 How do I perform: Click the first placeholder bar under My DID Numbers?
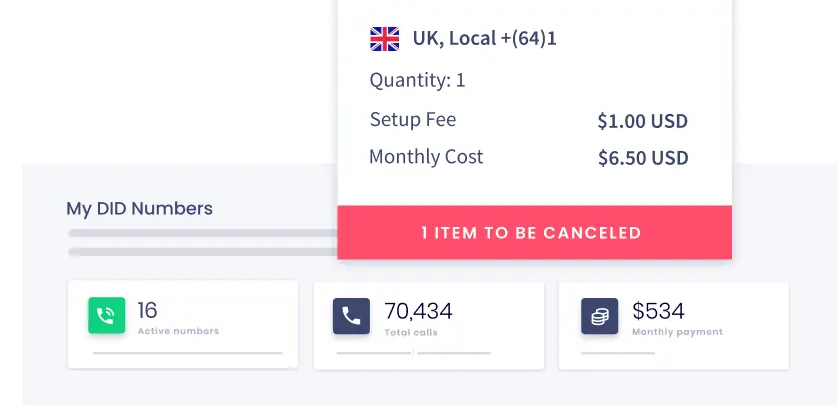[x=203, y=233]
